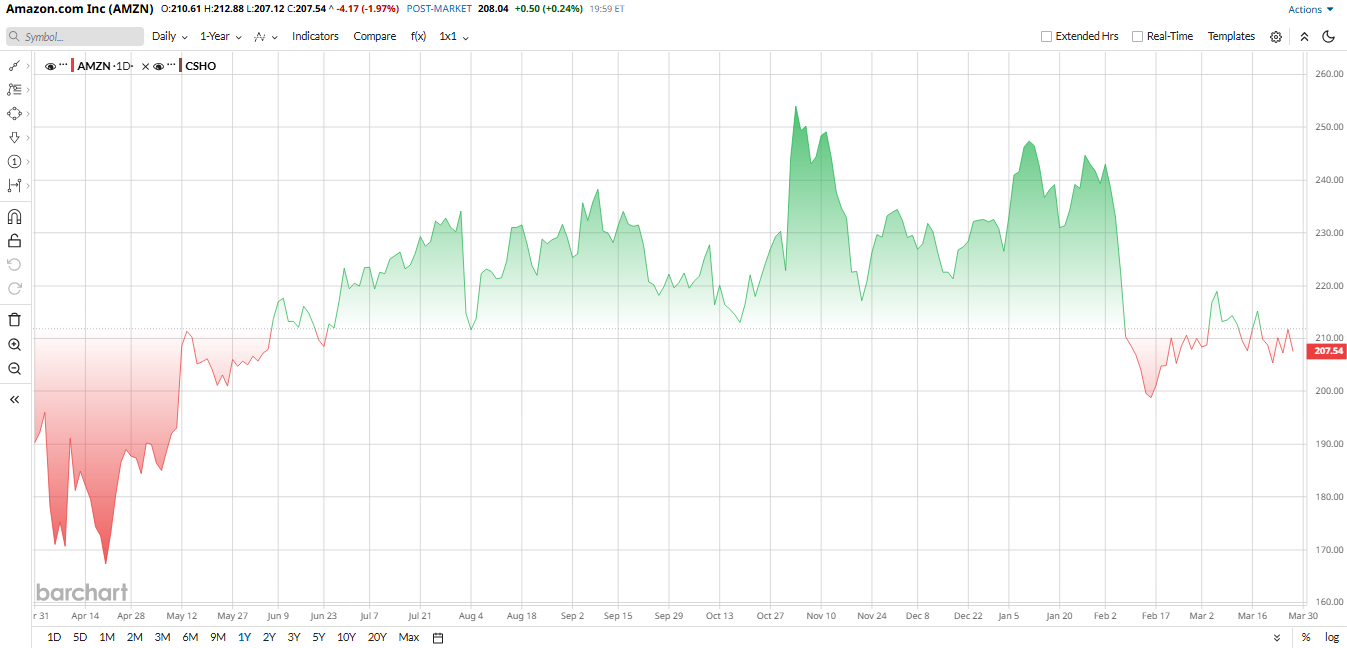
Task: Toggle logarithmic scale with log button
Action: (1332, 637)
